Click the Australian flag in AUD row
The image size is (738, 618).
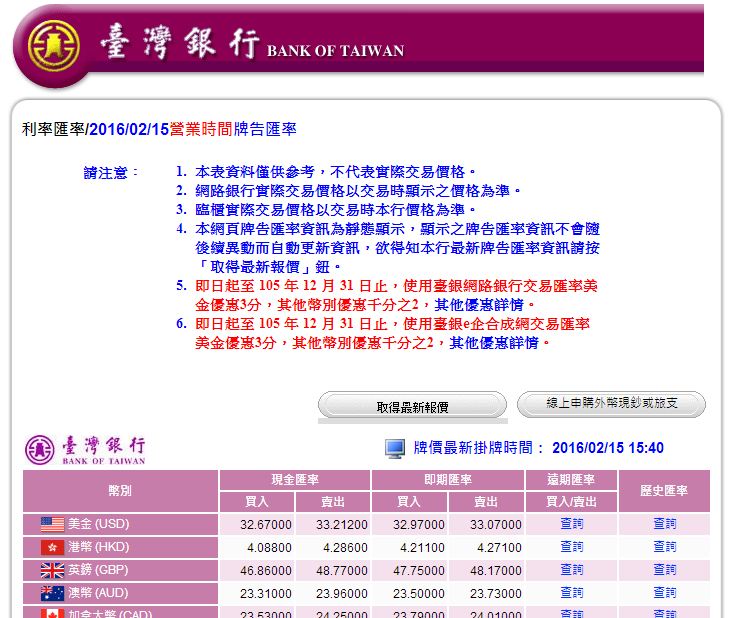tap(52, 593)
